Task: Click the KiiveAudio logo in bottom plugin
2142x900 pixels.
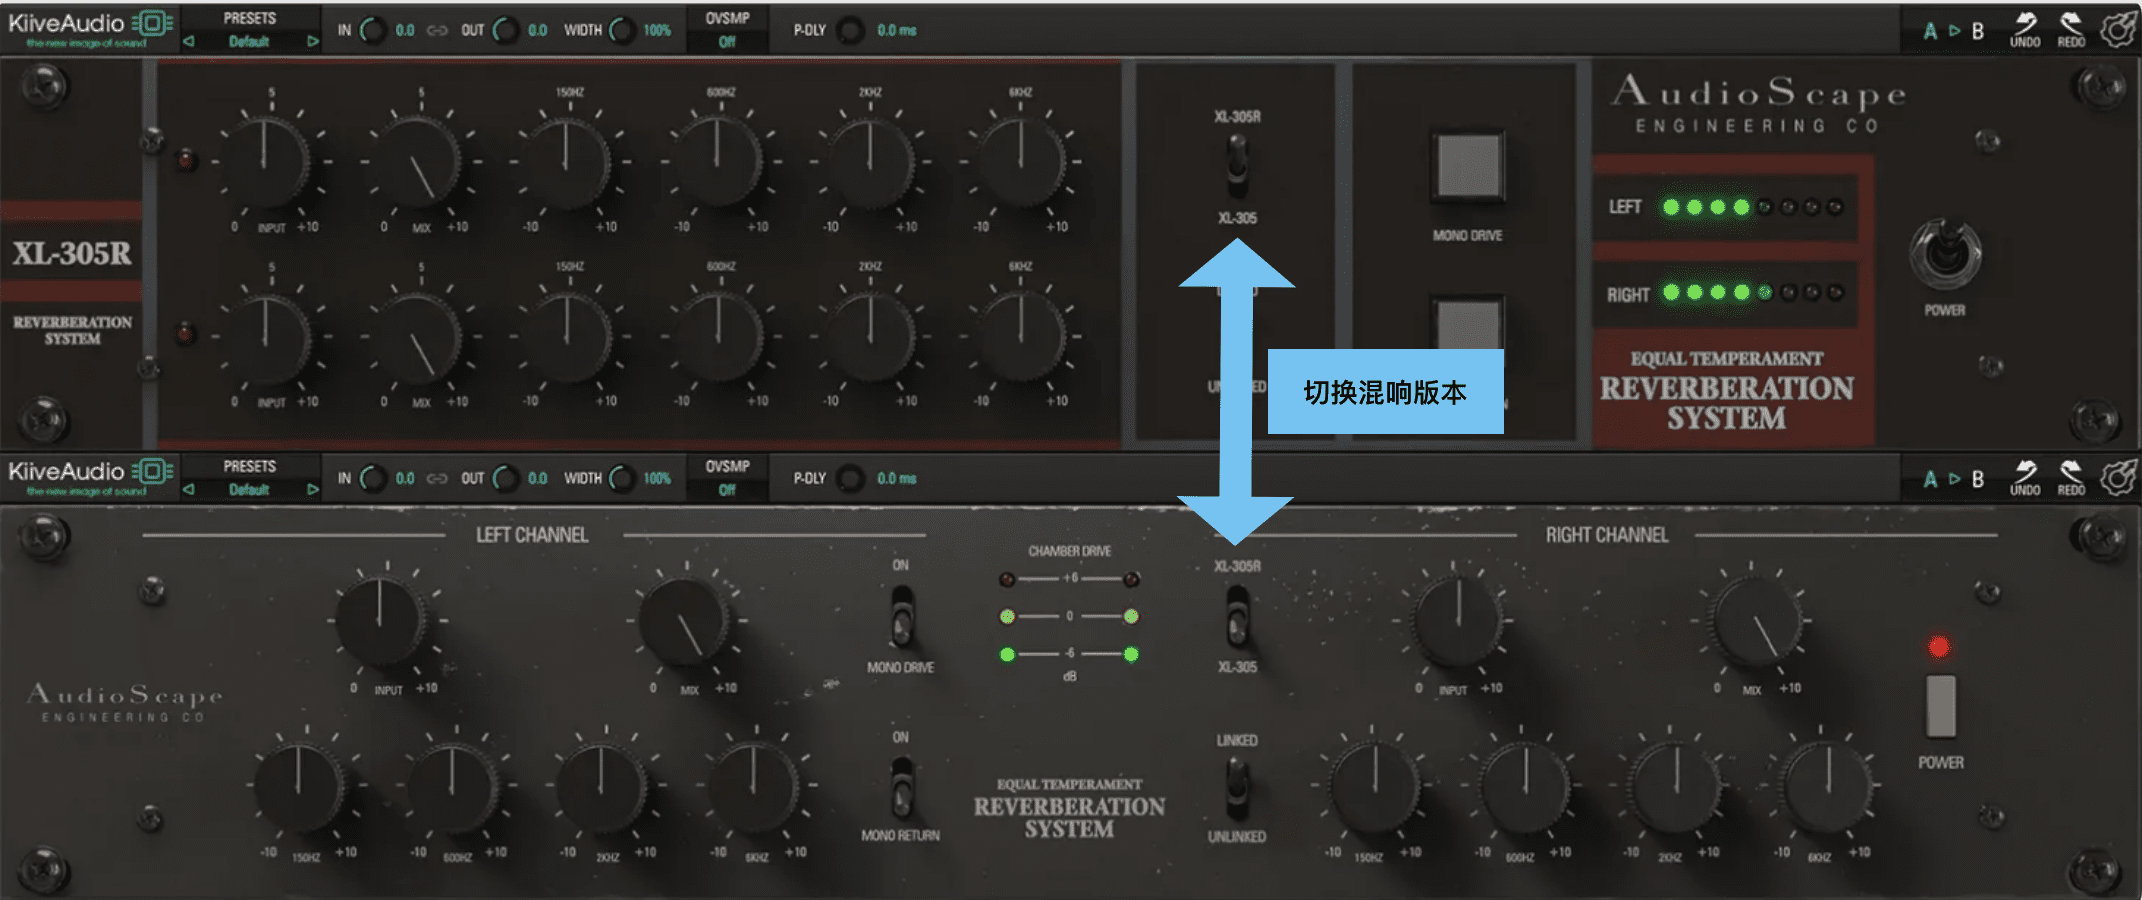Action: point(90,476)
